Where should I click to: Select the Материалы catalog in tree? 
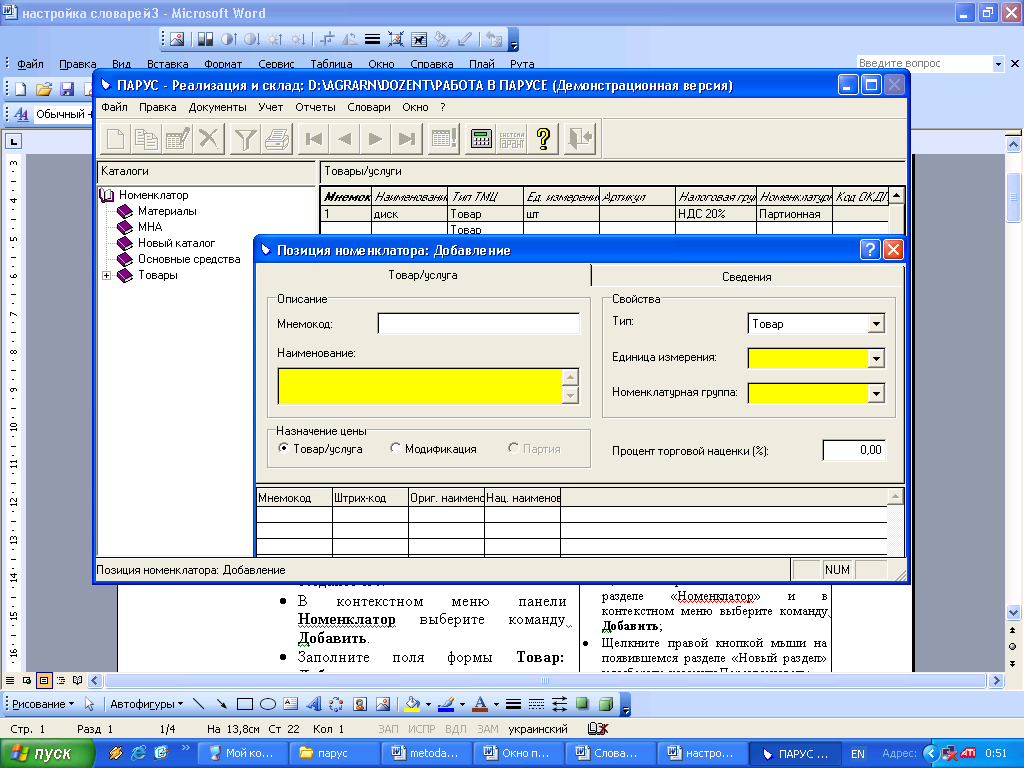(x=167, y=211)
